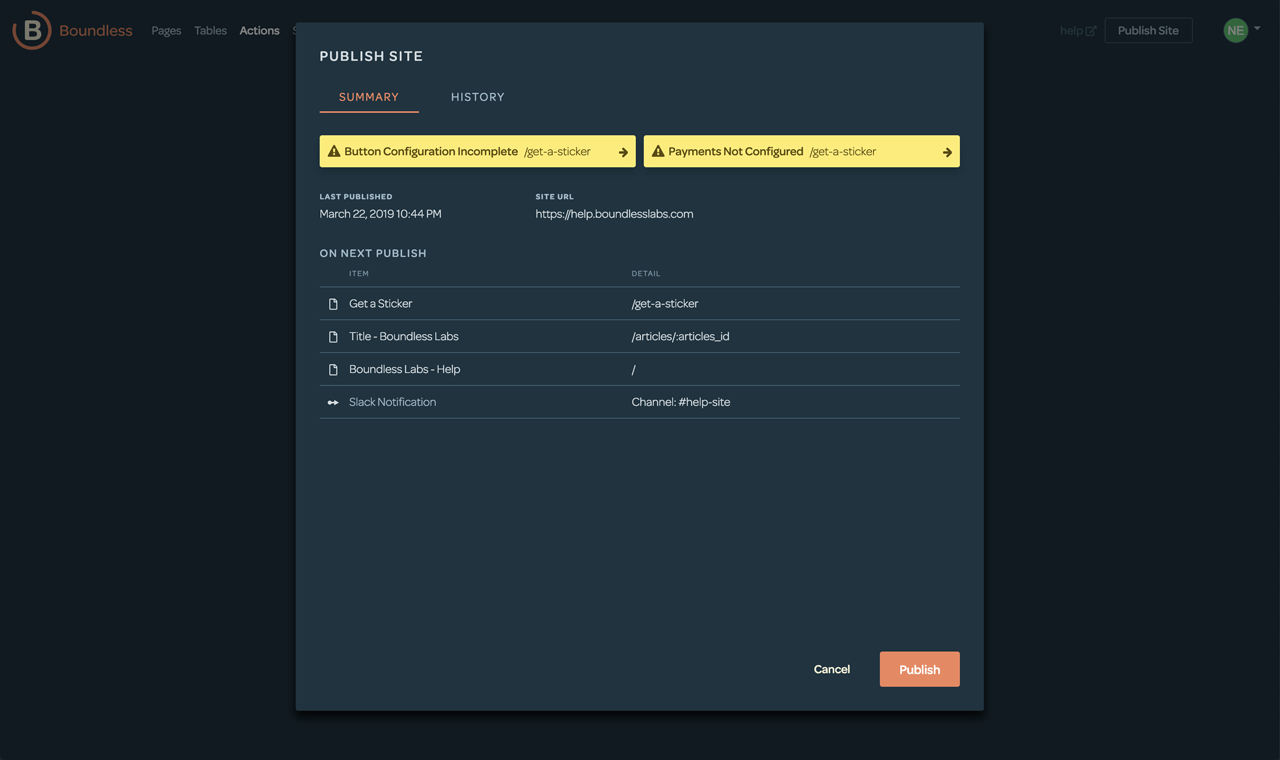This screenshot has height=760, width=1280.
Task: Click Cancel in the Publish Site dialog
Action: tap(832, 669)
